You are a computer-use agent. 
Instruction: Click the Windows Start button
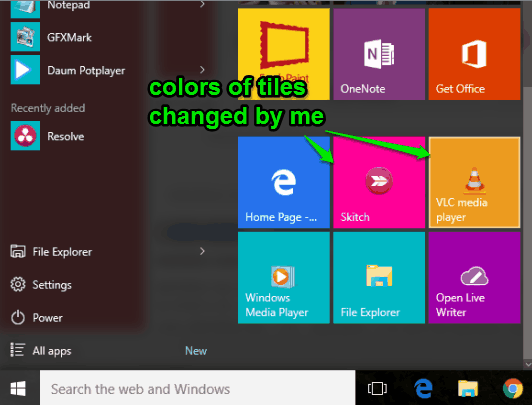[18, 388]
